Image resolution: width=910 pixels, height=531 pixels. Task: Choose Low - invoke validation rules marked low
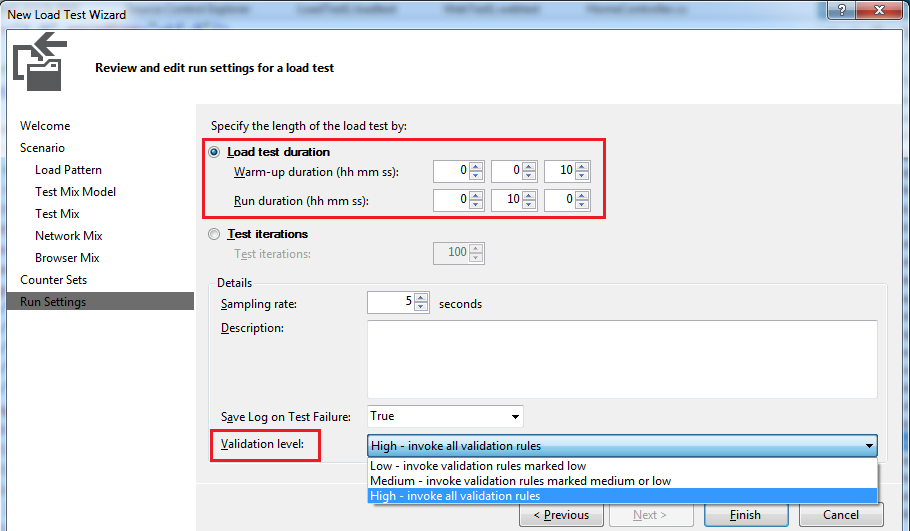622,466
